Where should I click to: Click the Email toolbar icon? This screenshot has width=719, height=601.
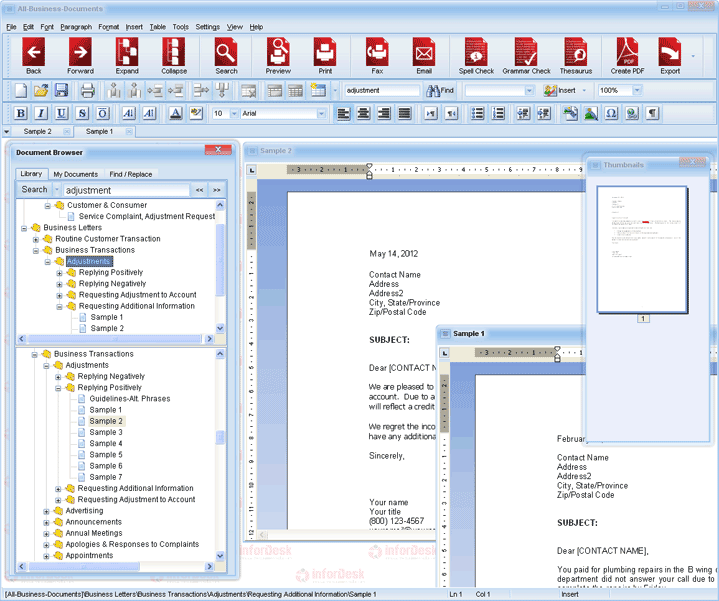424,53
